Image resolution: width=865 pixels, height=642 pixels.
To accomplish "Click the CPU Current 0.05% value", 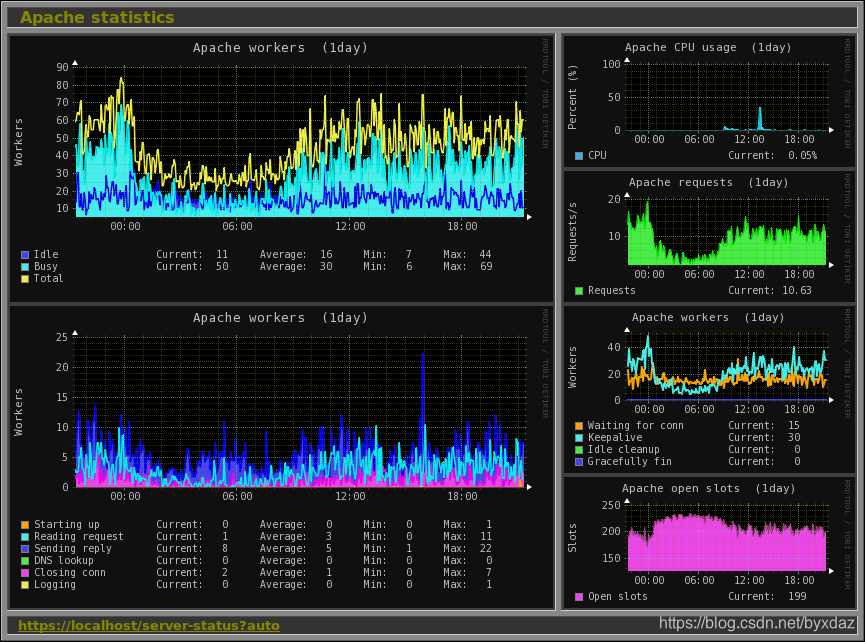I will point(802,156).
